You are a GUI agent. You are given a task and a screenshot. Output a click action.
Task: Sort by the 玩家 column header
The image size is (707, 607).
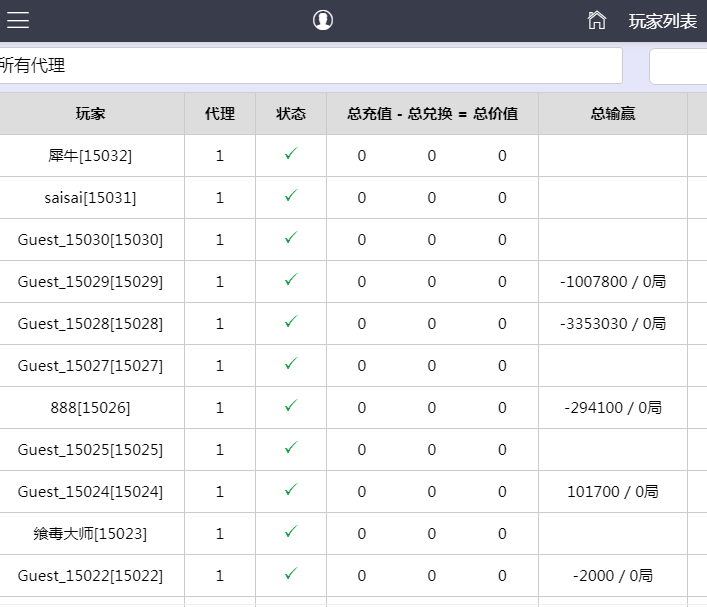click(x=90, y=114)
